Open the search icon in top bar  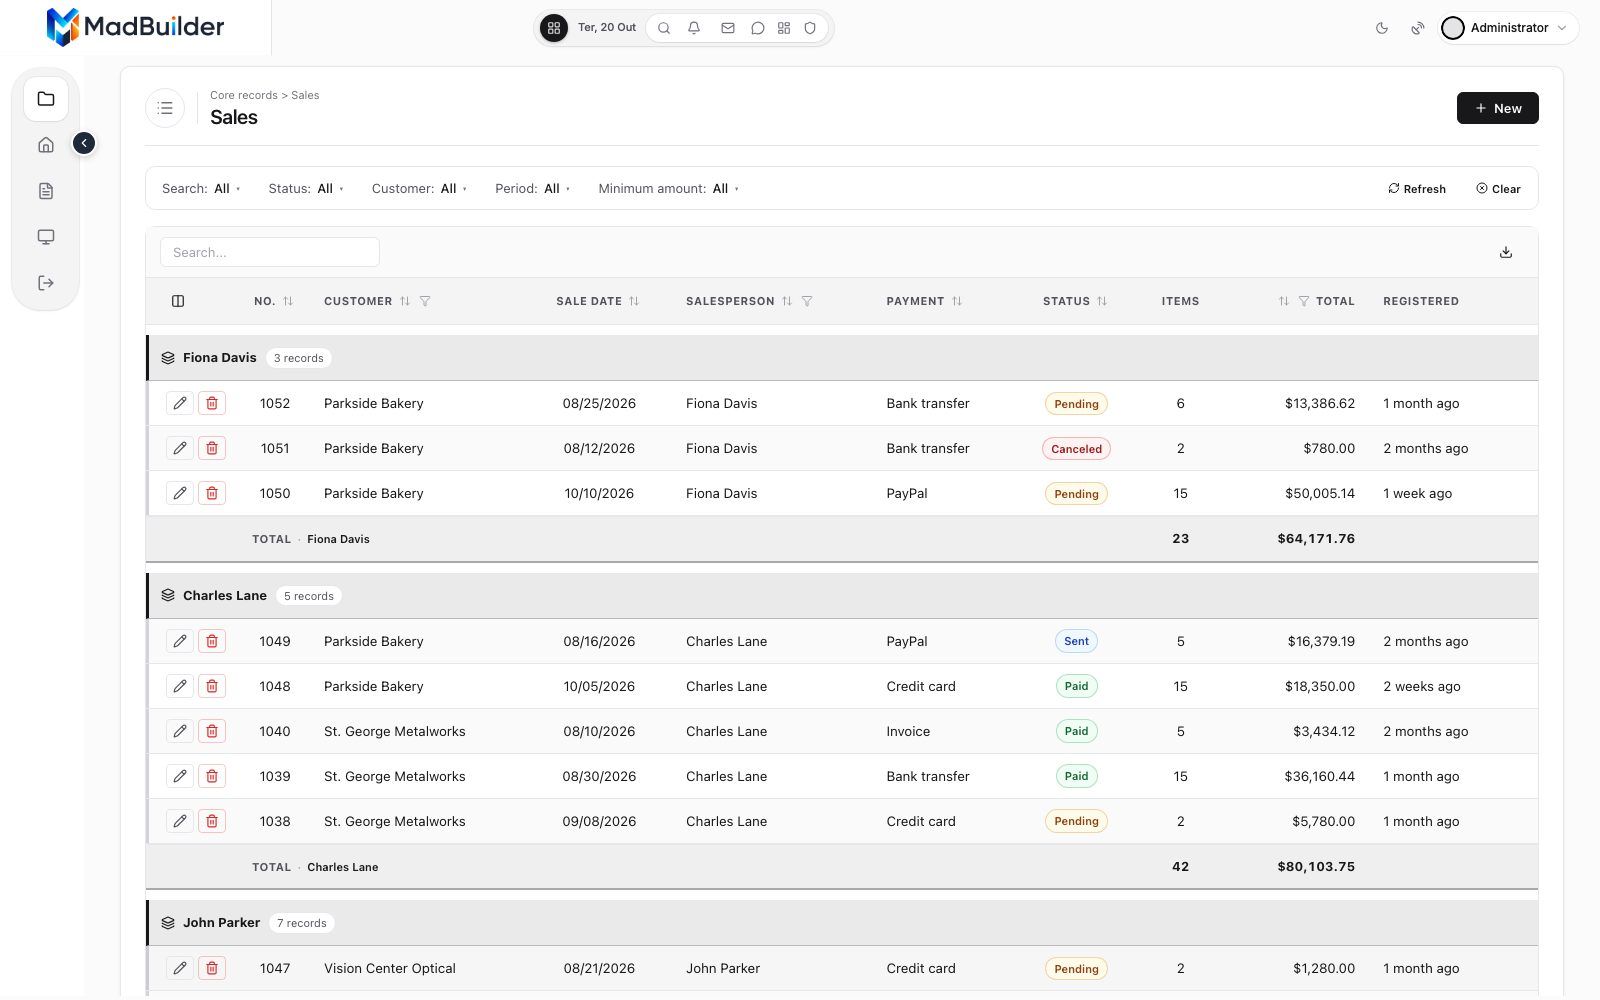pyautogui.click(x=664, y=28)
